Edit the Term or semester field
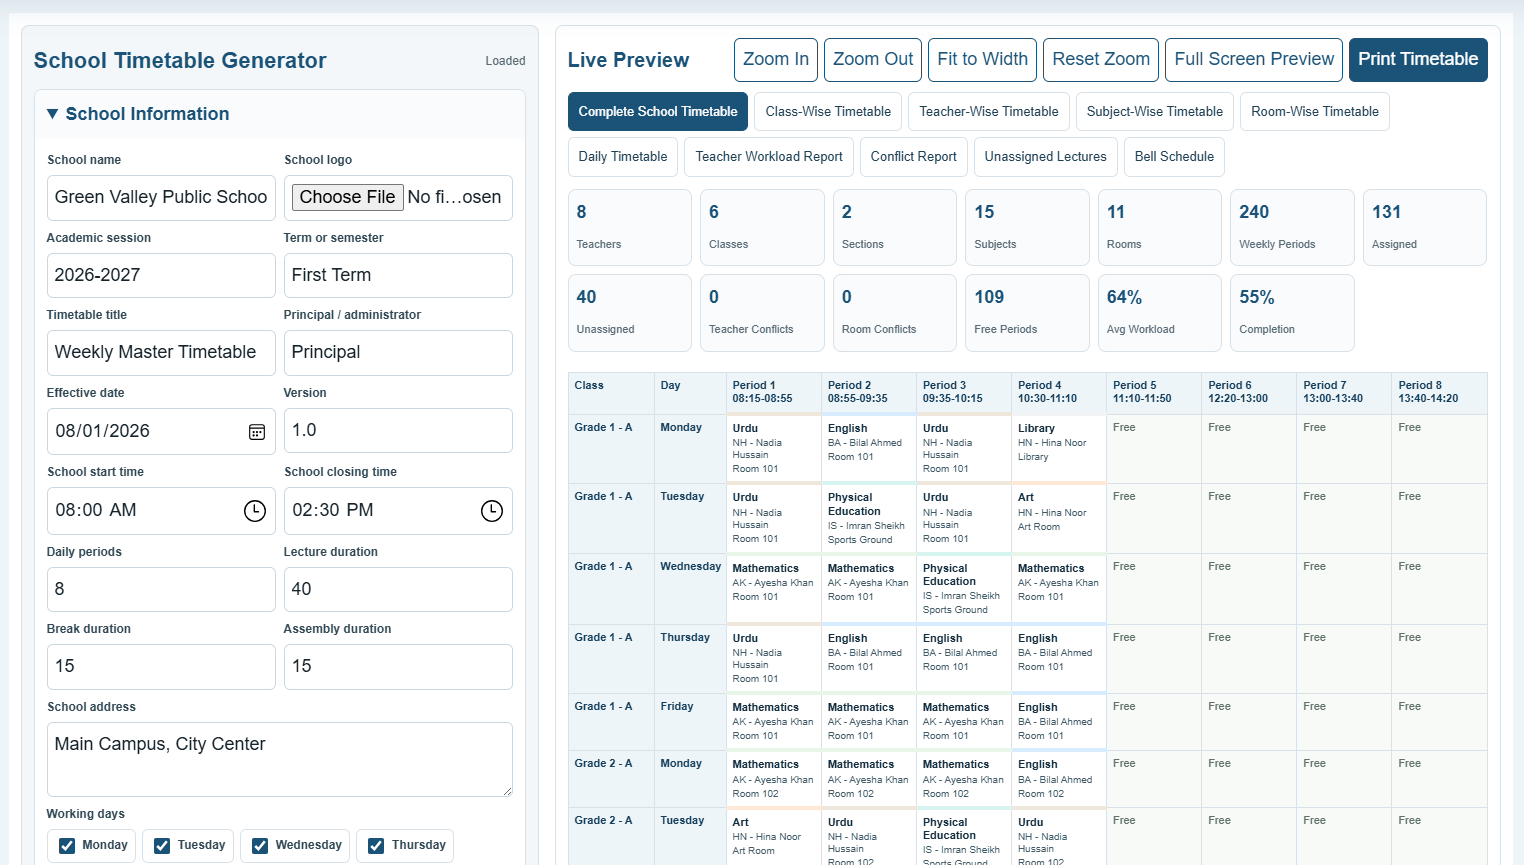The width and height of the screenshot is (1524, 865). 398,275
